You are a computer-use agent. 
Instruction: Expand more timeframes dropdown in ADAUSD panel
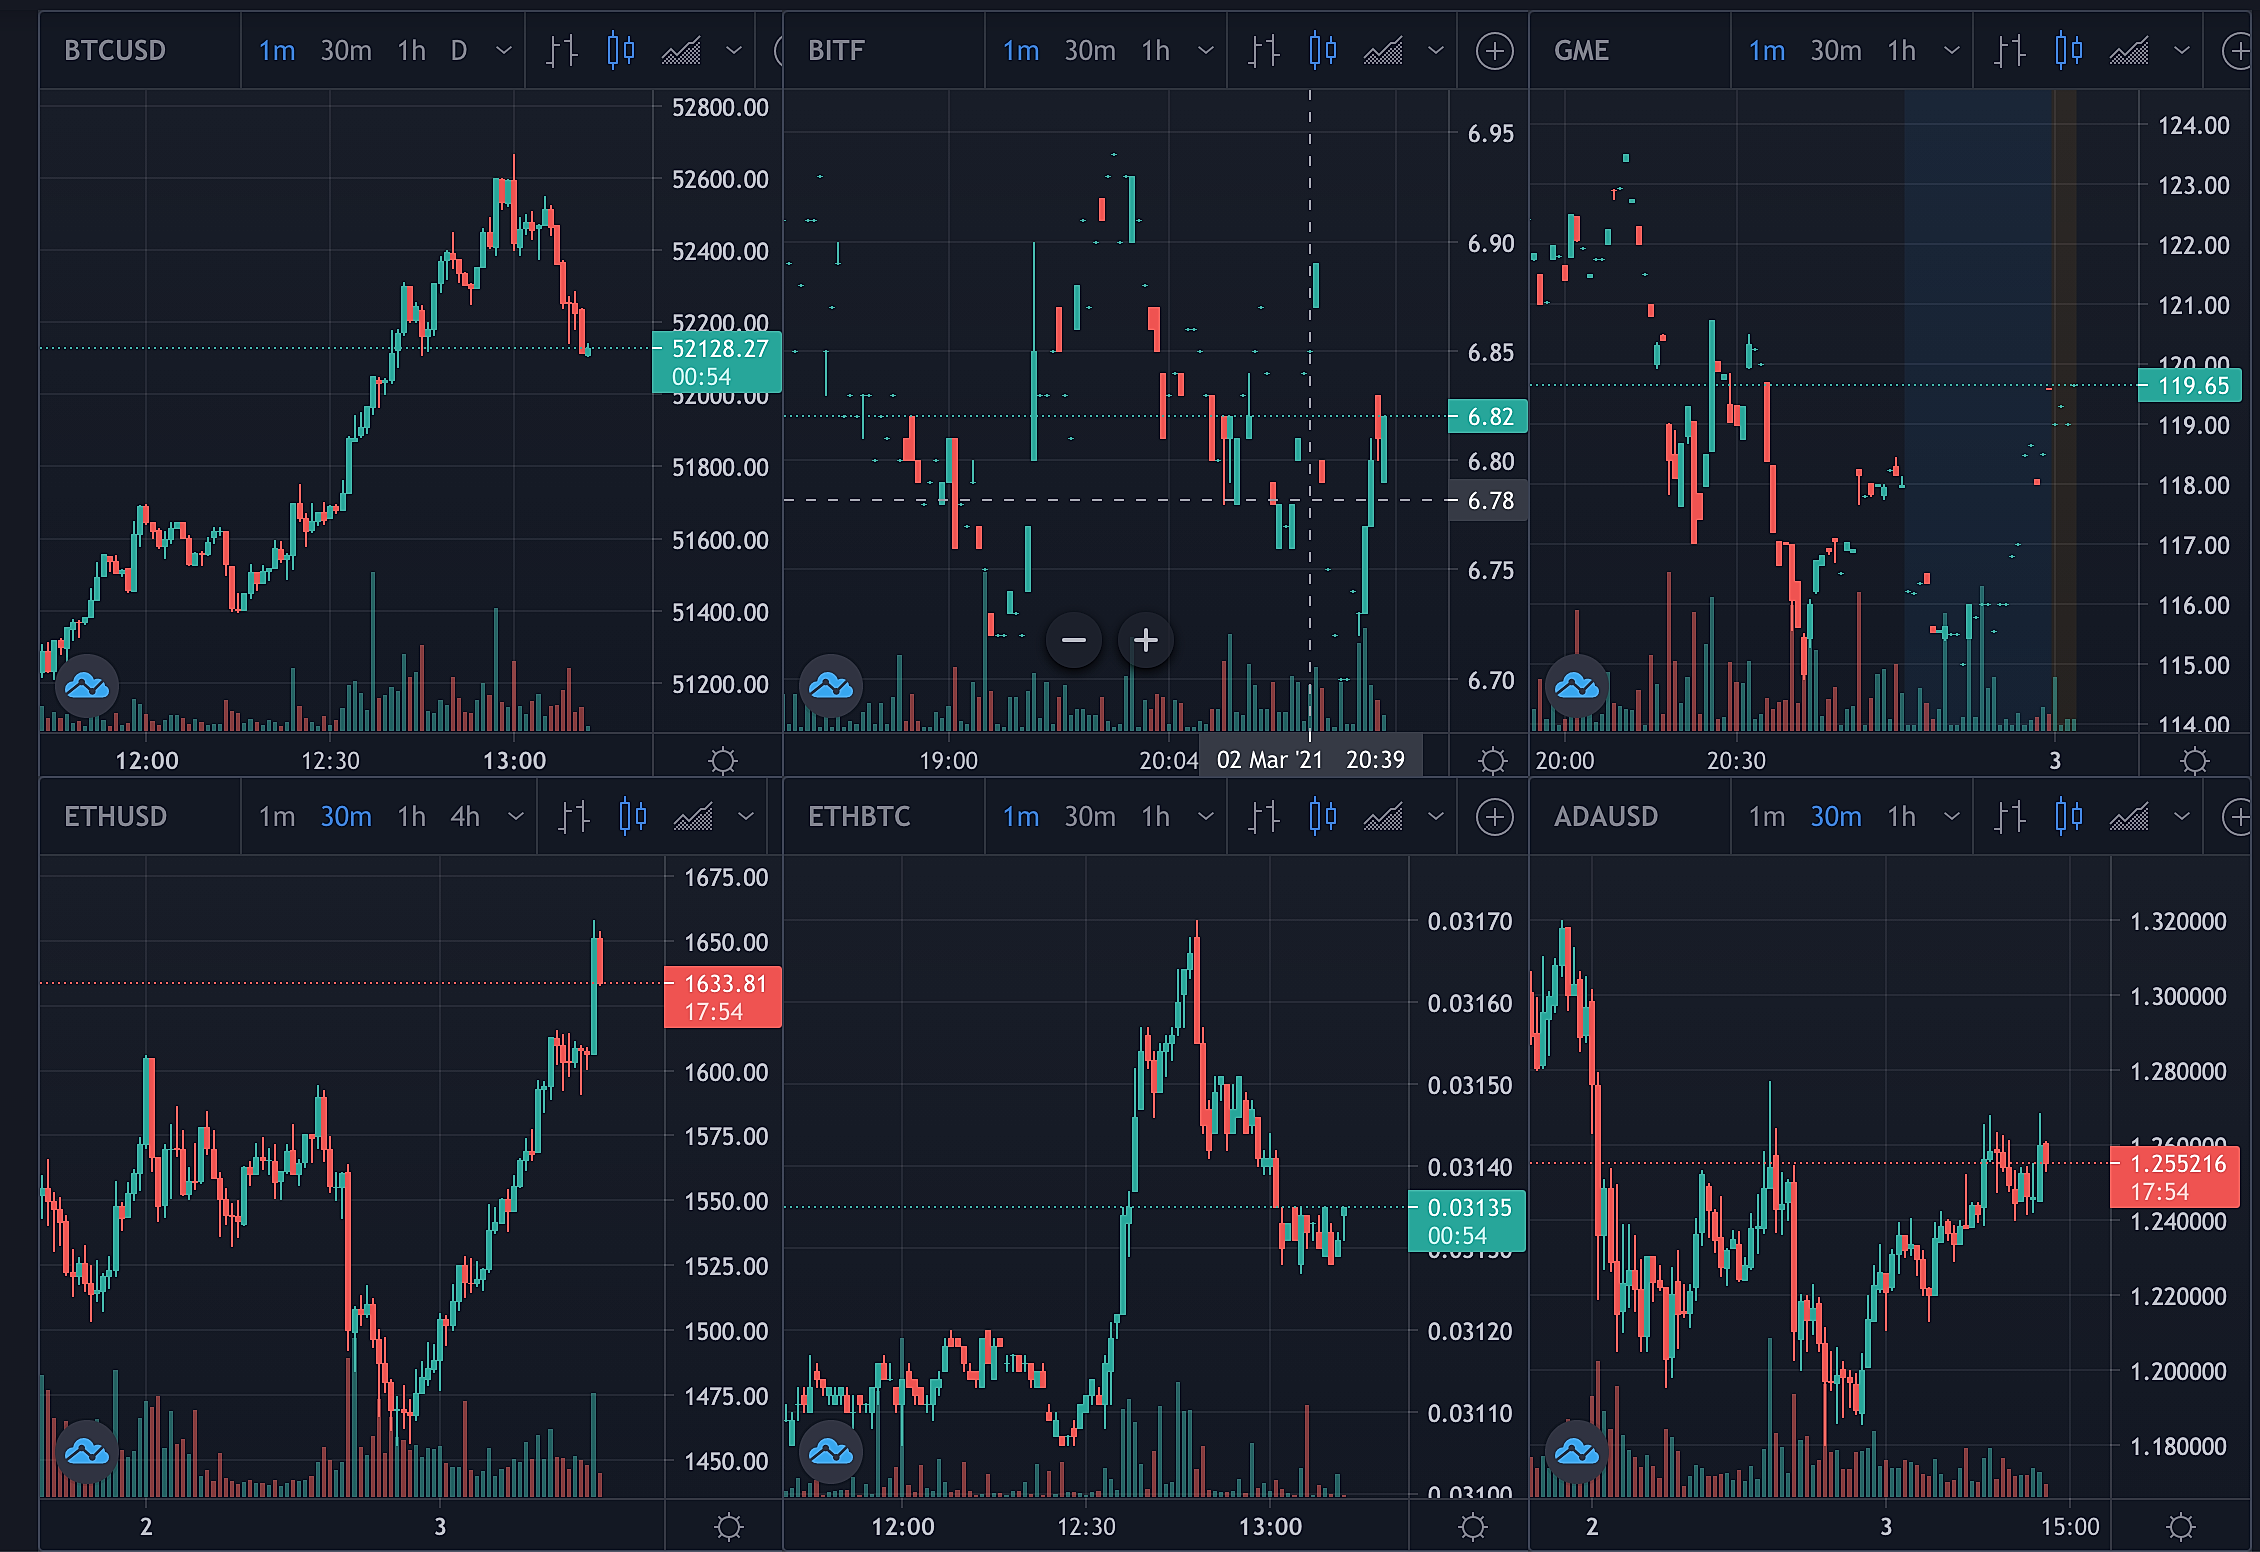point(1952,816)
